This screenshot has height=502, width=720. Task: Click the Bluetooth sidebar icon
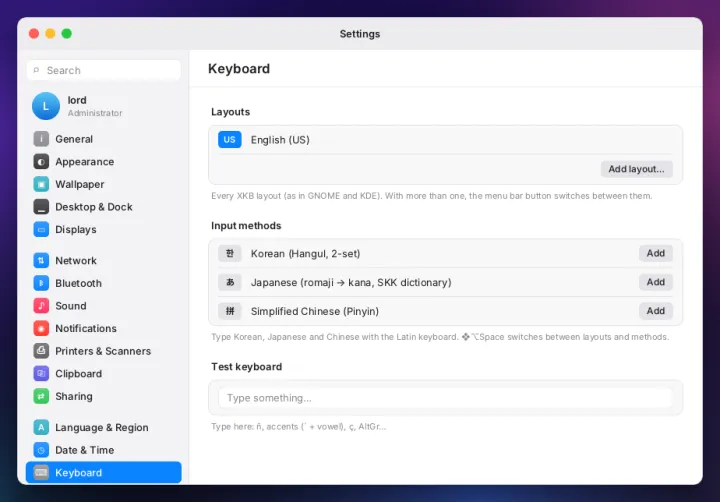click(41, 283)
